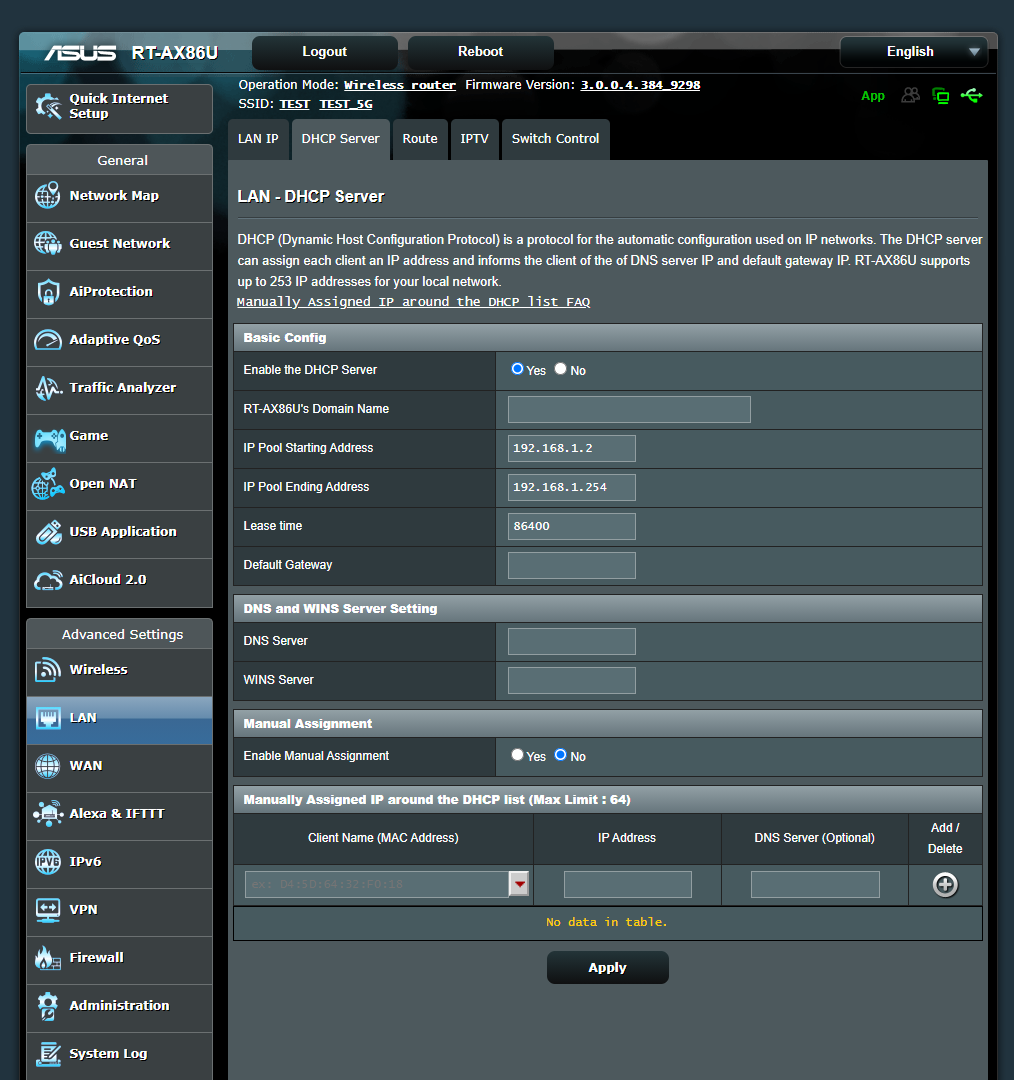
Task: Open the English language dropdown
Action: [912, 51]
